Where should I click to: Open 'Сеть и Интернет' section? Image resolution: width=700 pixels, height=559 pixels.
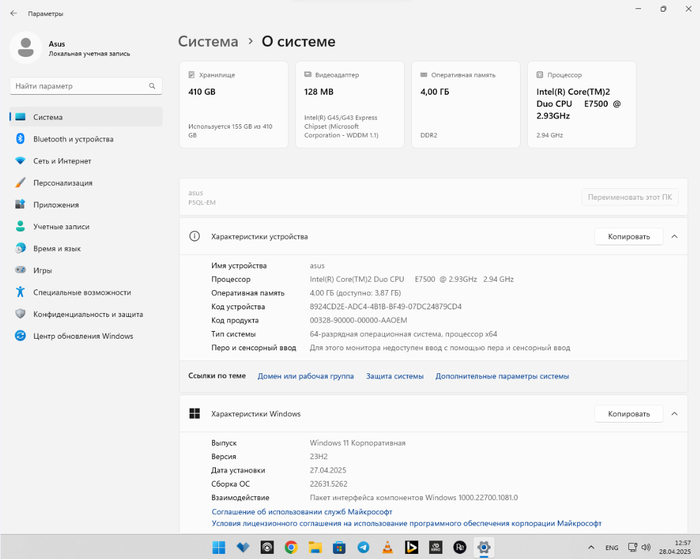click(x=86, y=161)
